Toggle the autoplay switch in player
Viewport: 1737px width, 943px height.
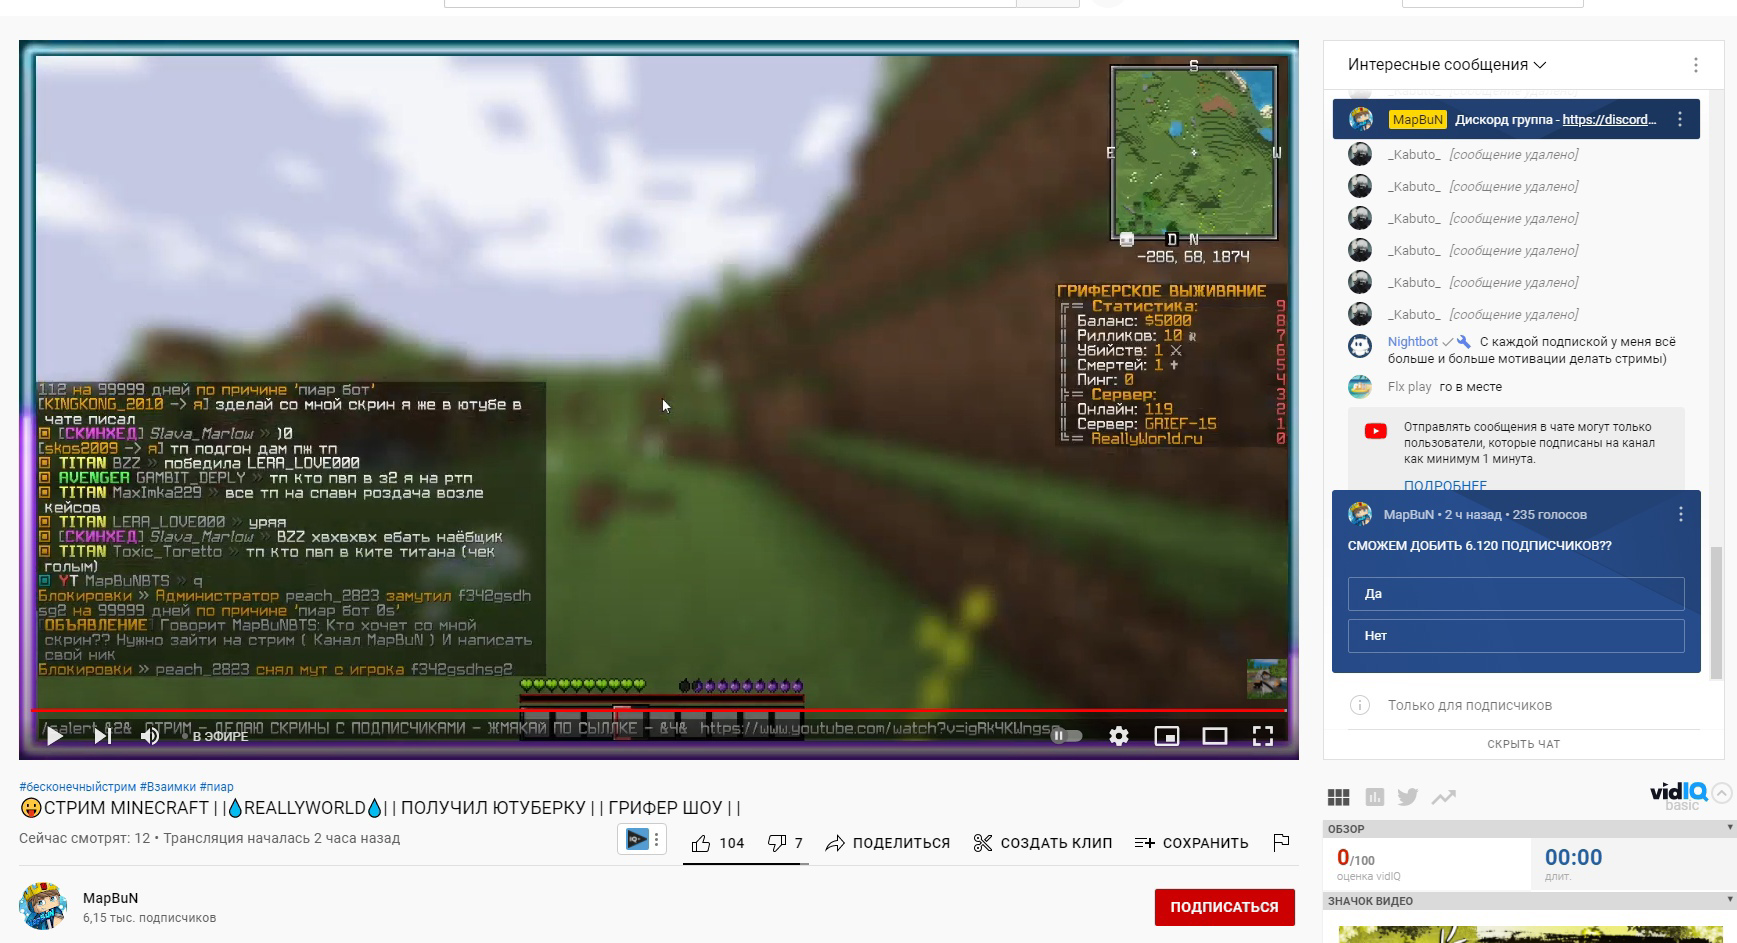pos(1066,736)
